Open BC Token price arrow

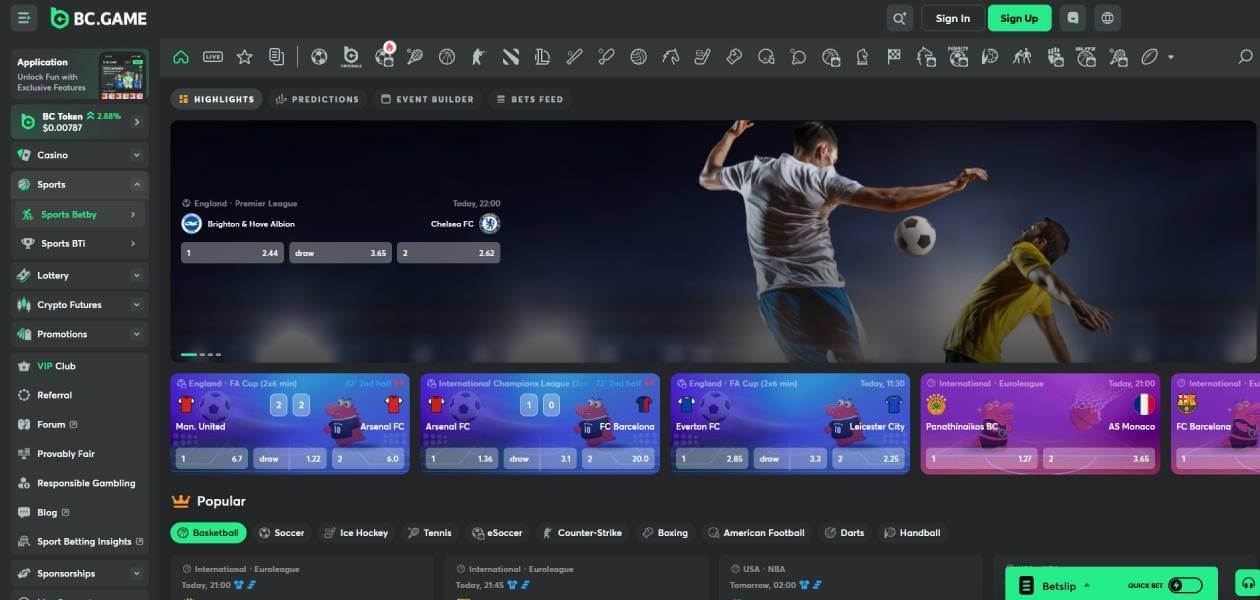click(x=137, y=122)
